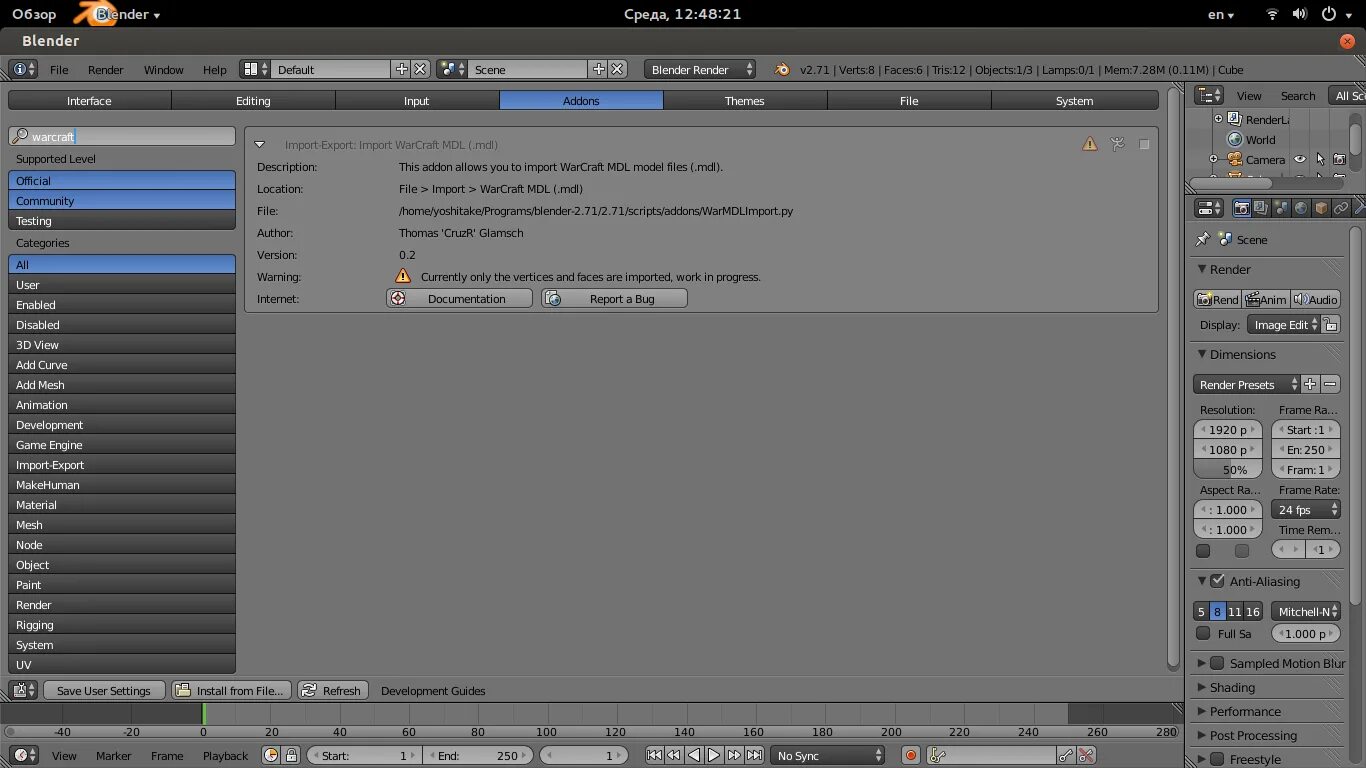
Task: Open the Image Editor display dropdown
Action: tap(1284, 324)
